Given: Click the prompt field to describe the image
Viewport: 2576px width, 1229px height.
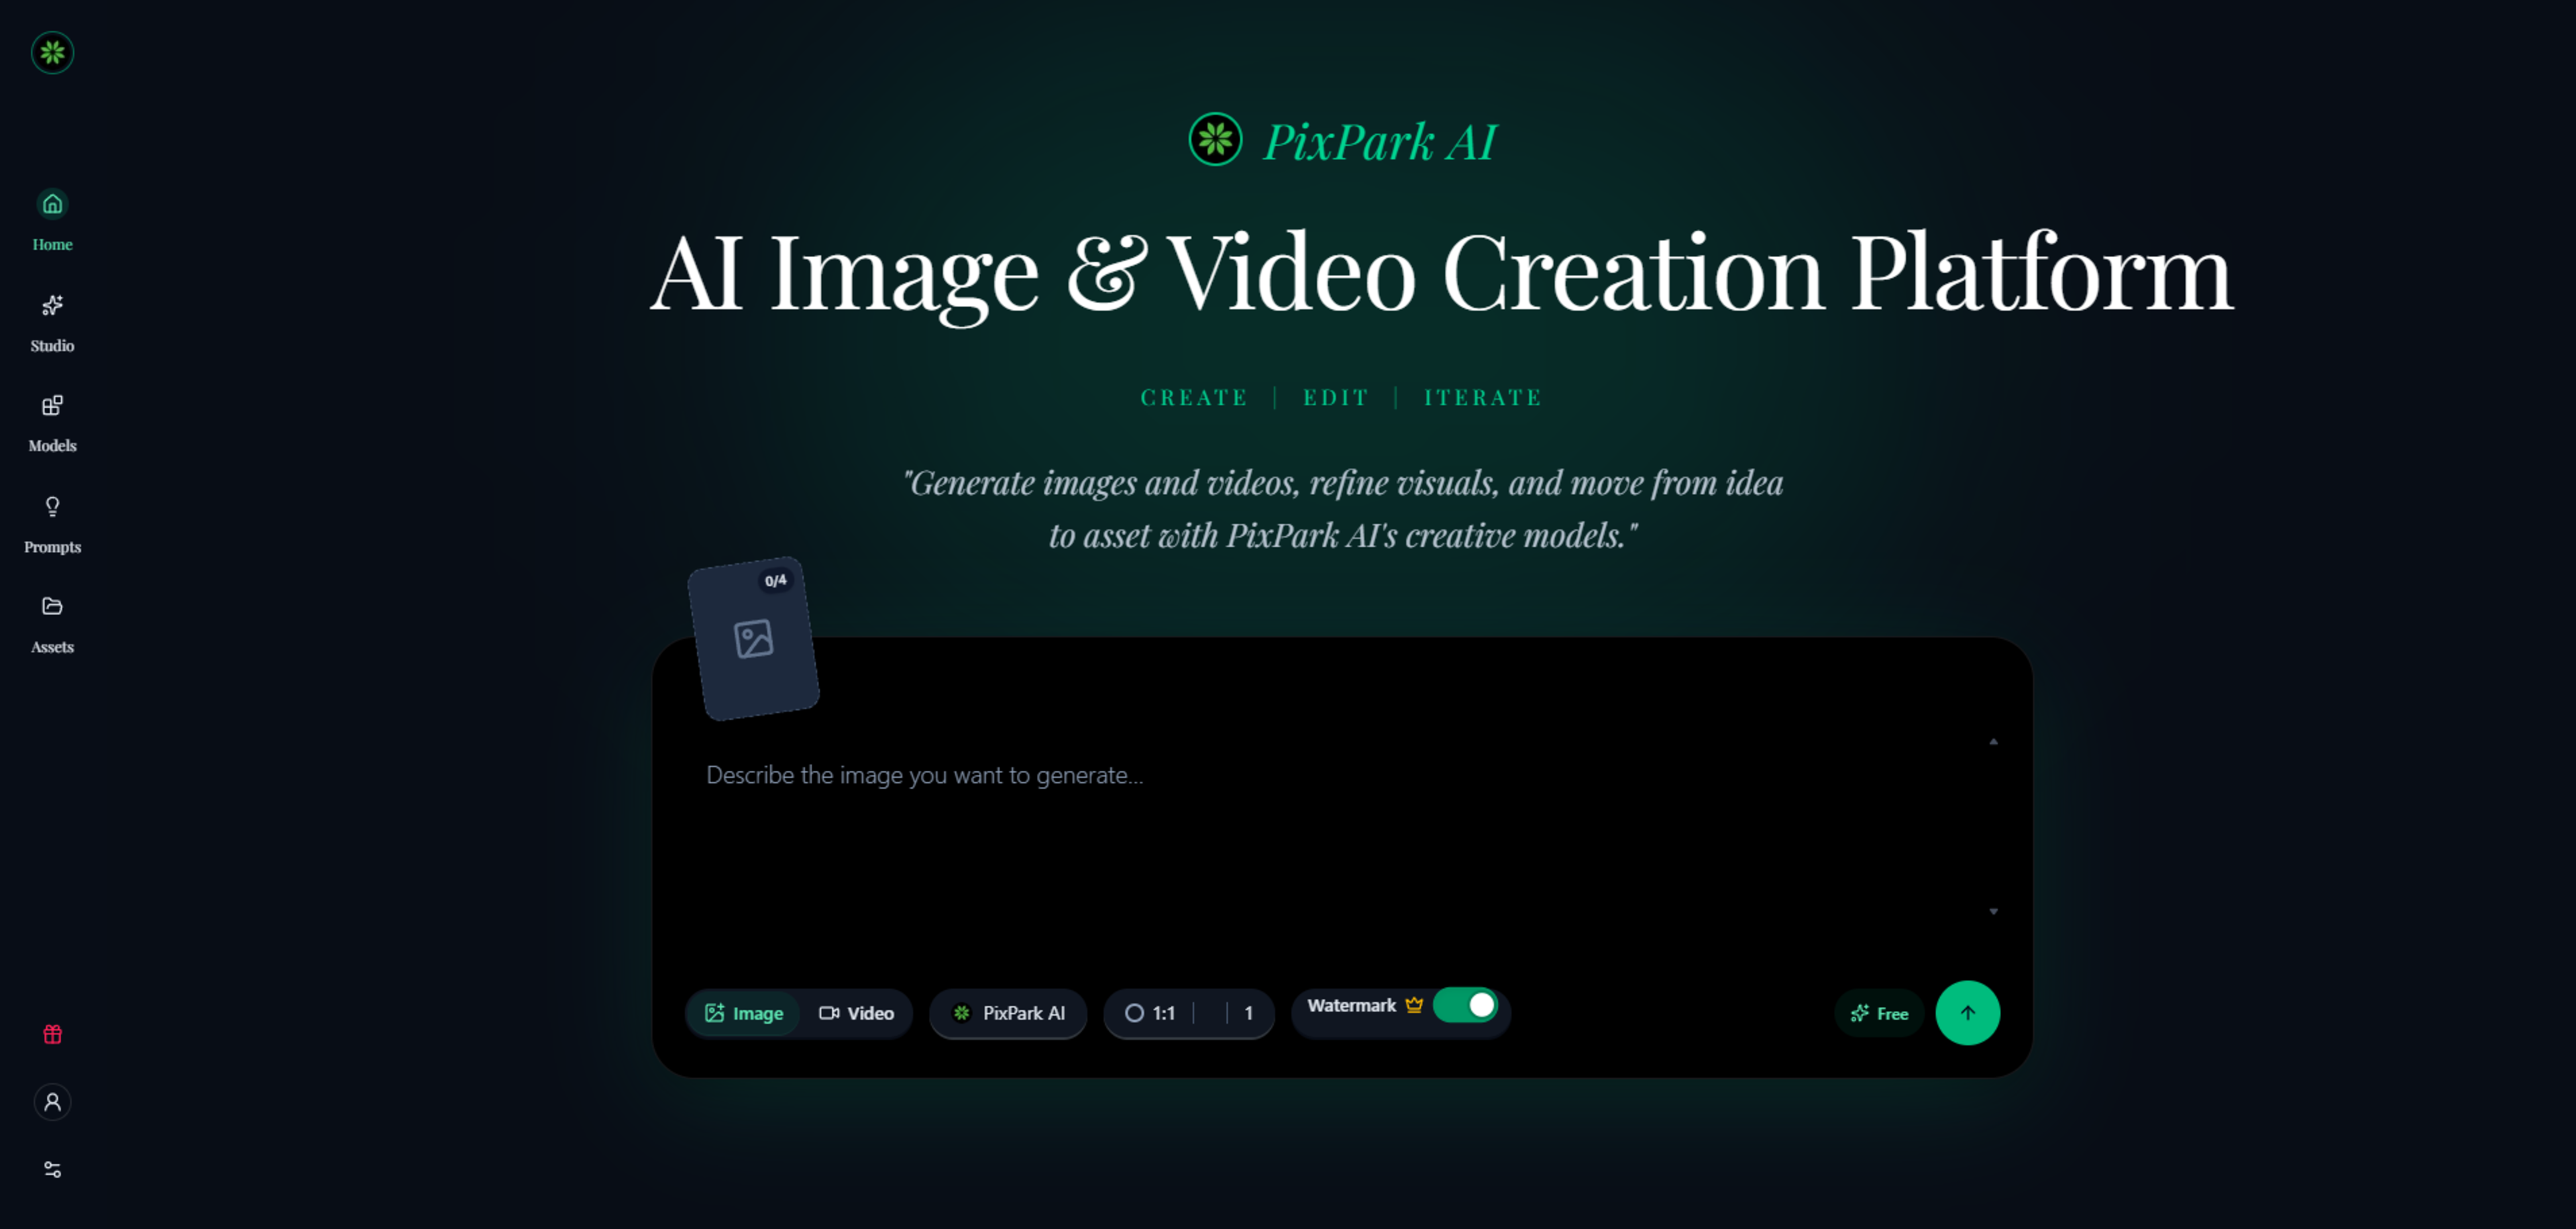Looking at the screenshot, I should tap(1340, 825).
